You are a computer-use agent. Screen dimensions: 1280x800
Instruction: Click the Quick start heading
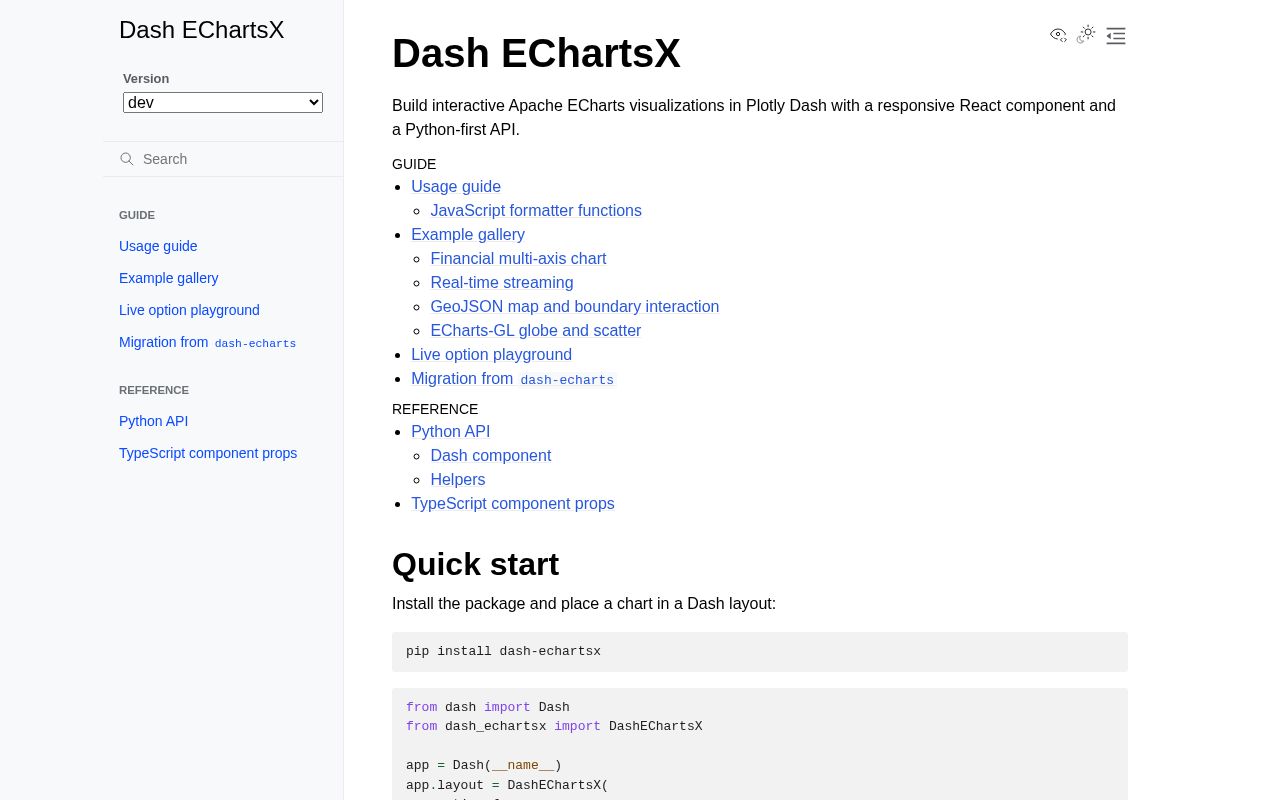[x=475, y=565]
